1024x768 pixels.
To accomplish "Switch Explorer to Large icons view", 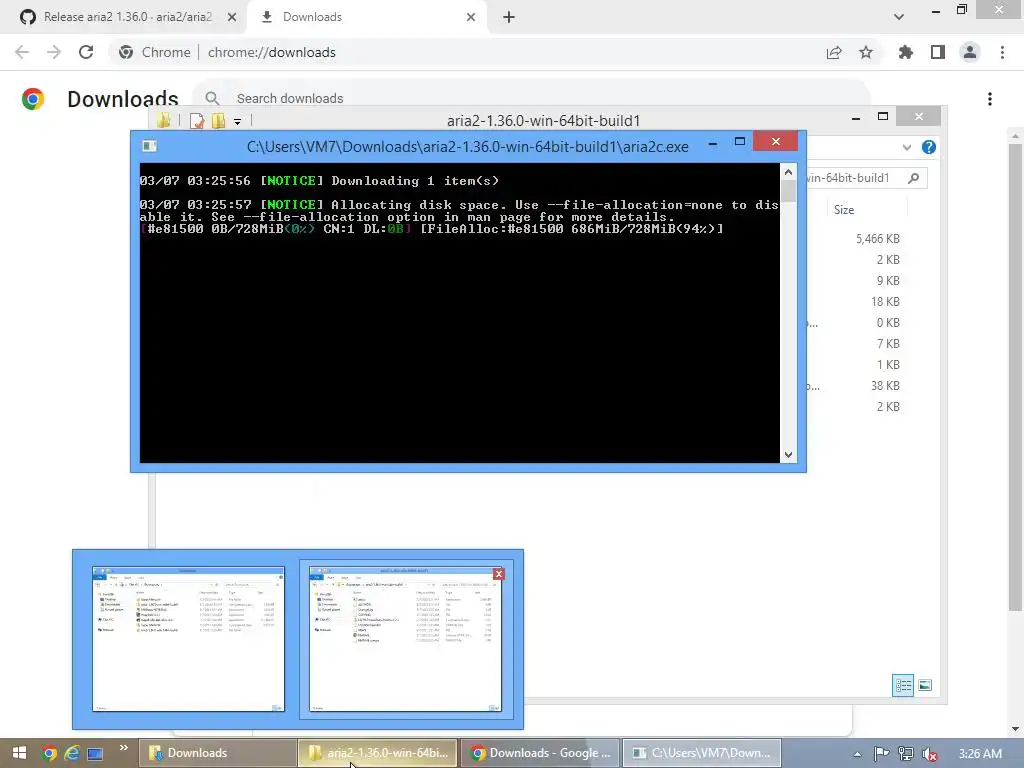I will pos(925,685).
